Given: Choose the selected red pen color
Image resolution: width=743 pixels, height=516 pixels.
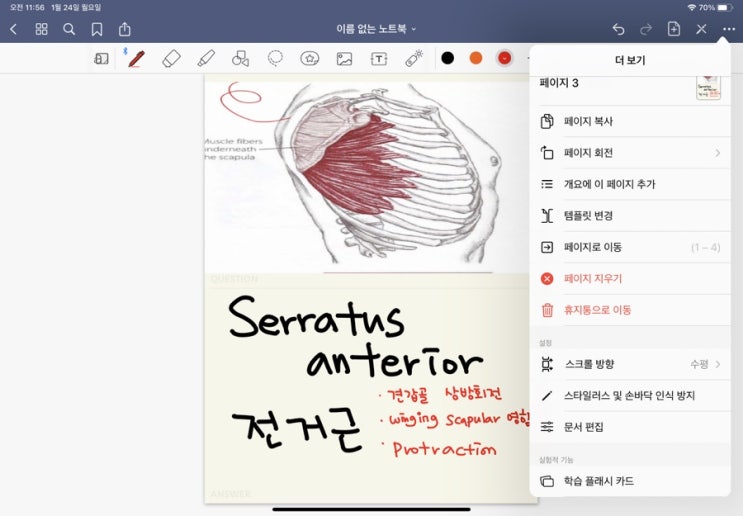Looking at the screenshot, I should click(x=504, y=58).
